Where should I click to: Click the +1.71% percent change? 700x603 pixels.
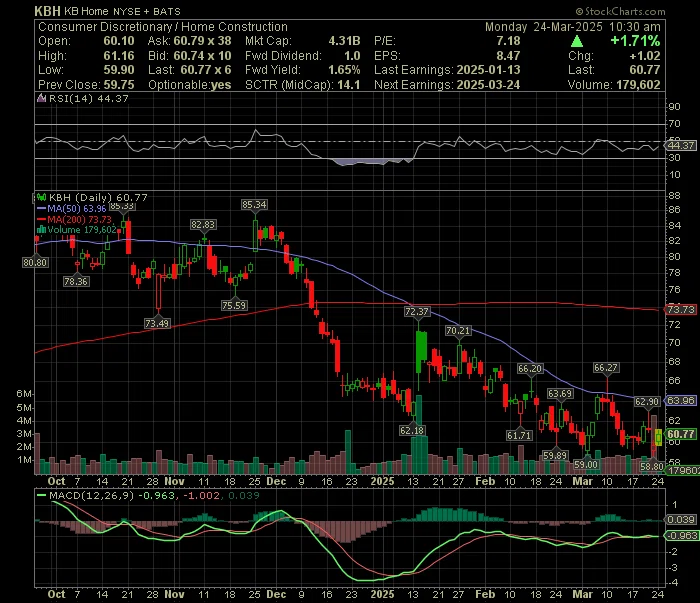pos(635,41)
